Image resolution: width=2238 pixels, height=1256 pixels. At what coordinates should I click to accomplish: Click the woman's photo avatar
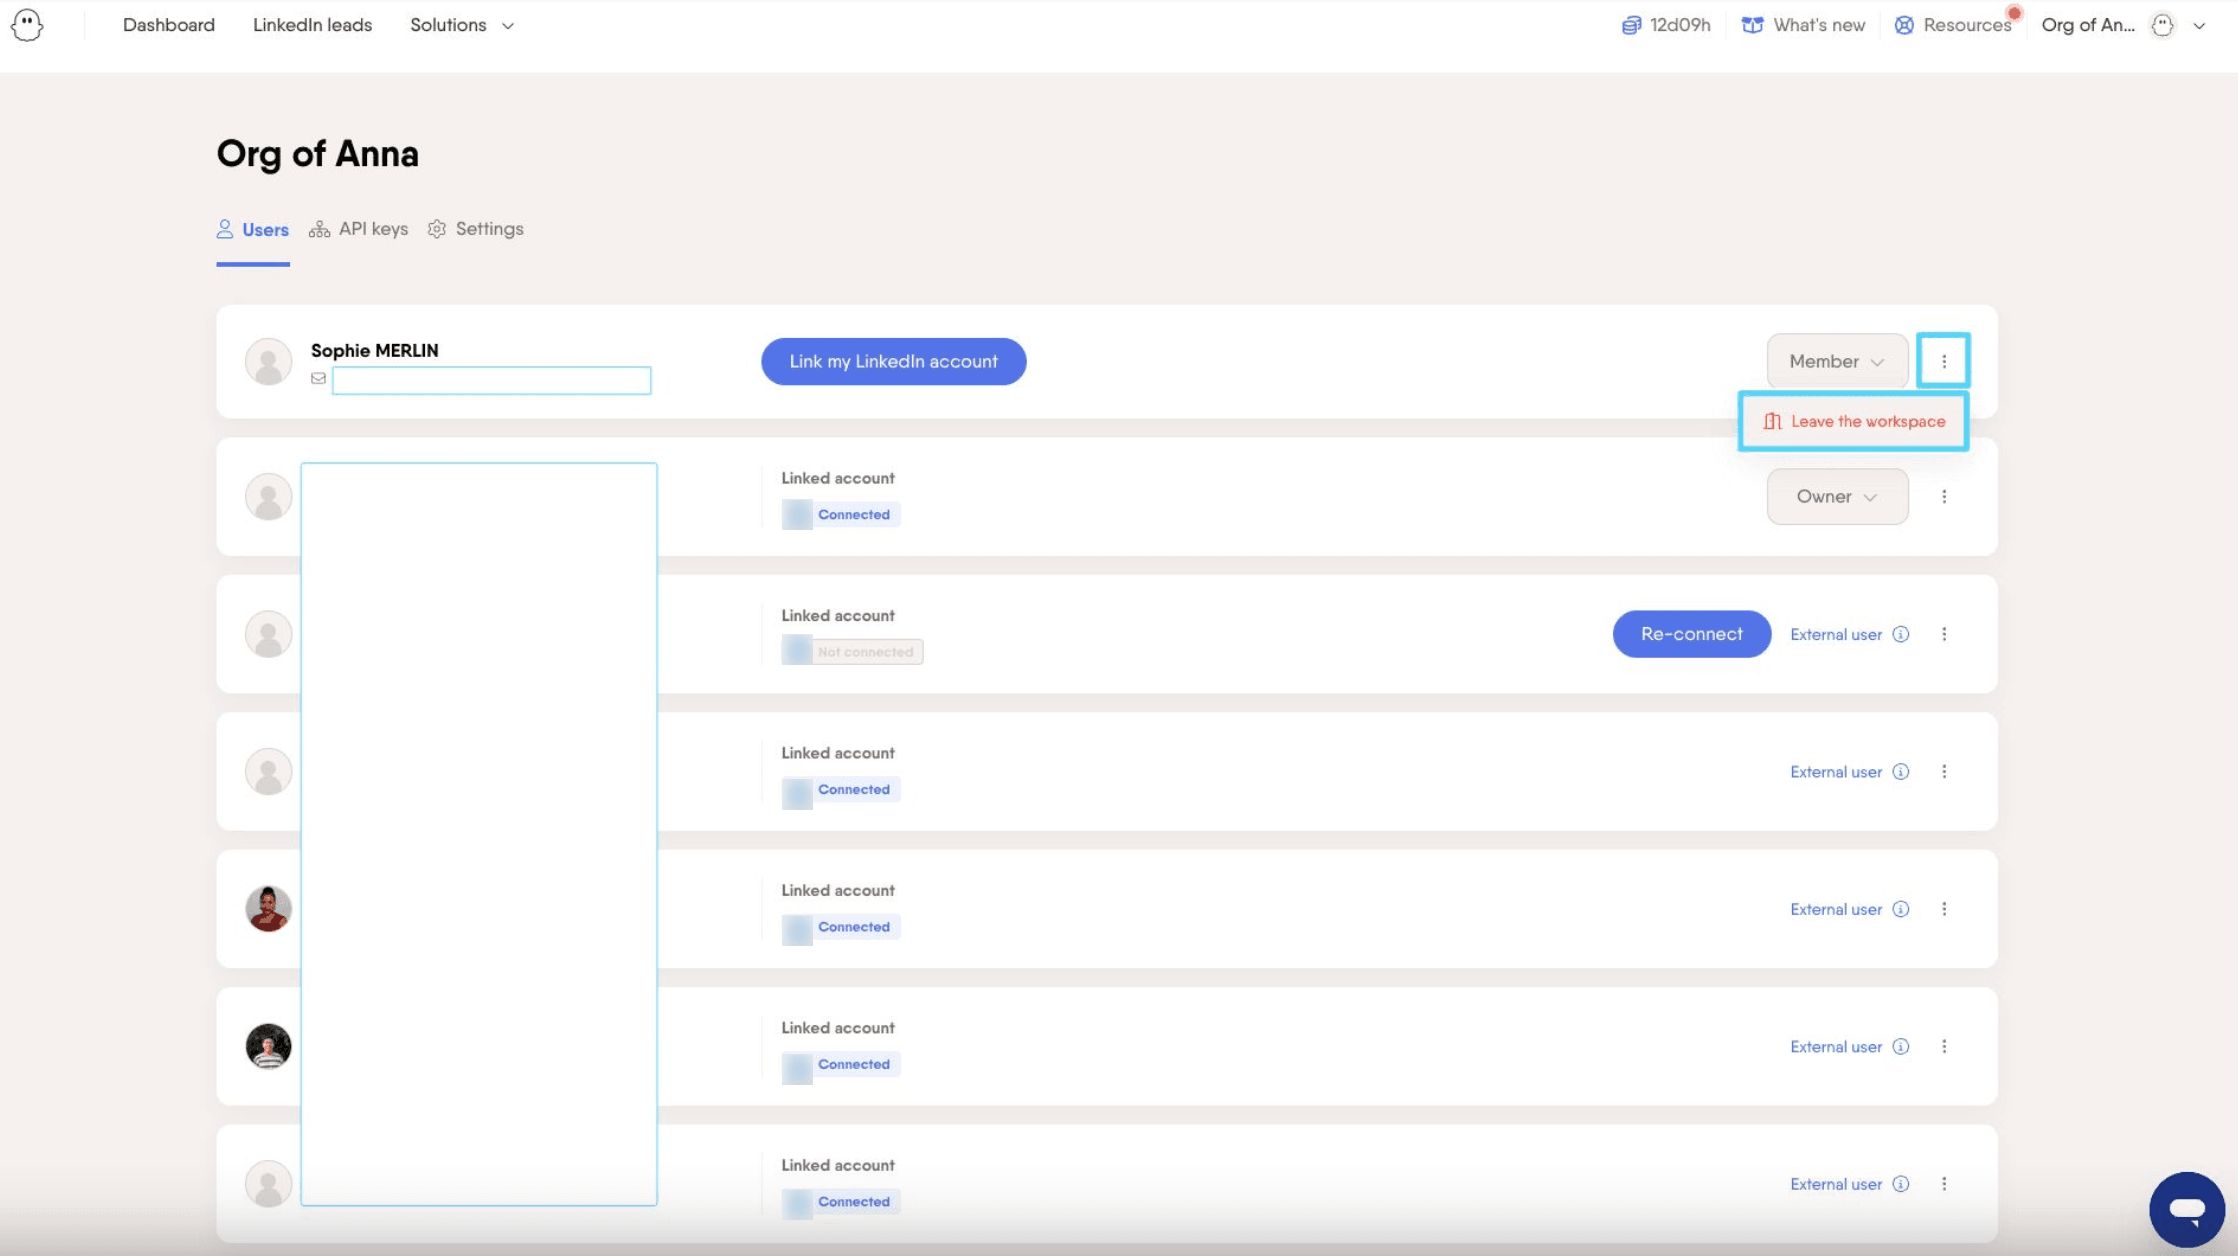[268, 909]
